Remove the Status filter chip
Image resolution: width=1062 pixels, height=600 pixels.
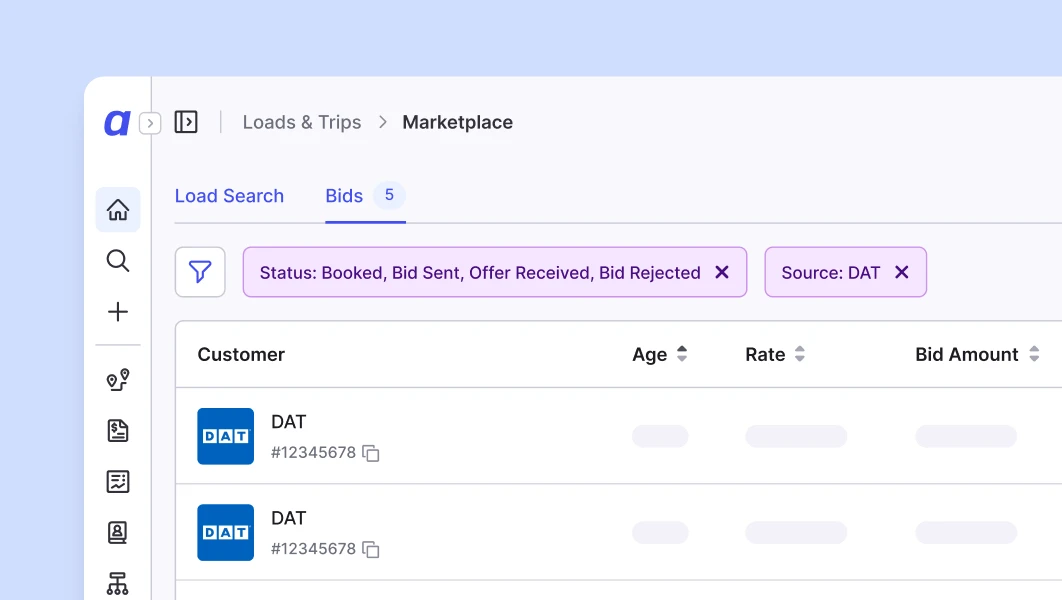pyautogui.click(x=722, y=272)
